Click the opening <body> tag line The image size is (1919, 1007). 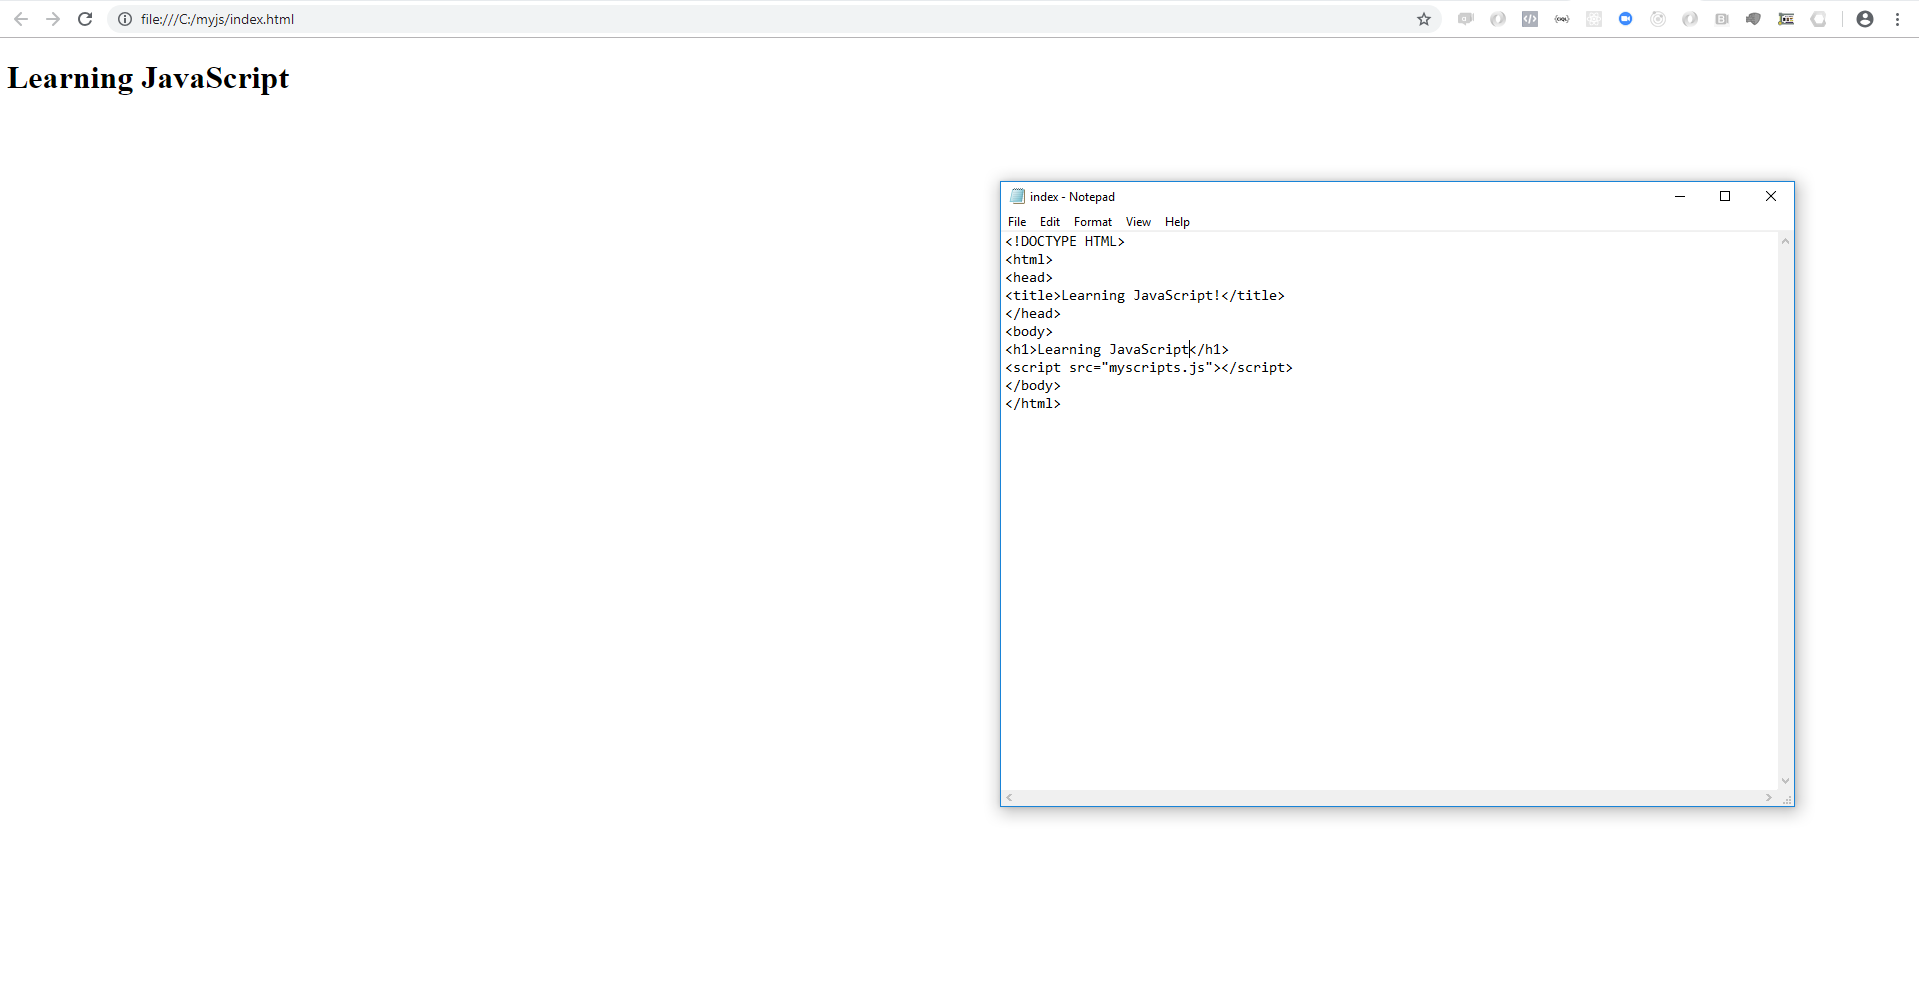(1029, 331)
